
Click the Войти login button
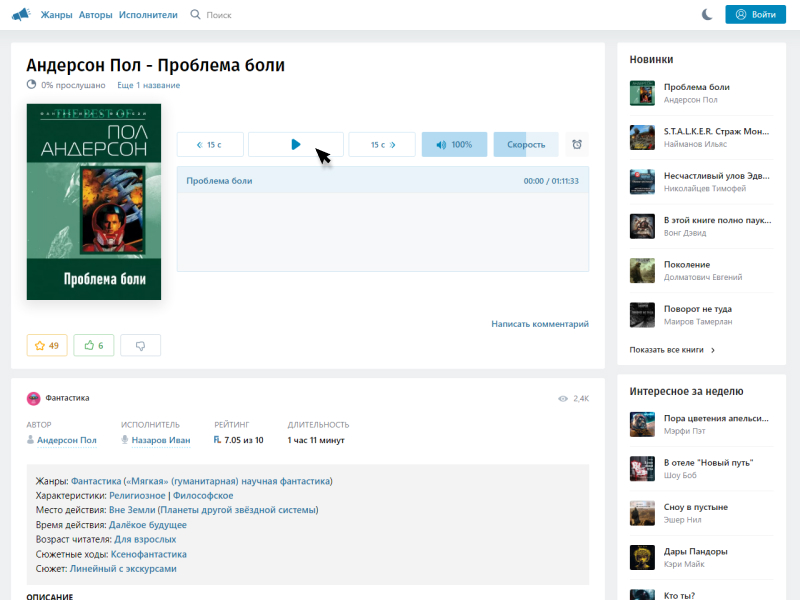coord(755,14)
